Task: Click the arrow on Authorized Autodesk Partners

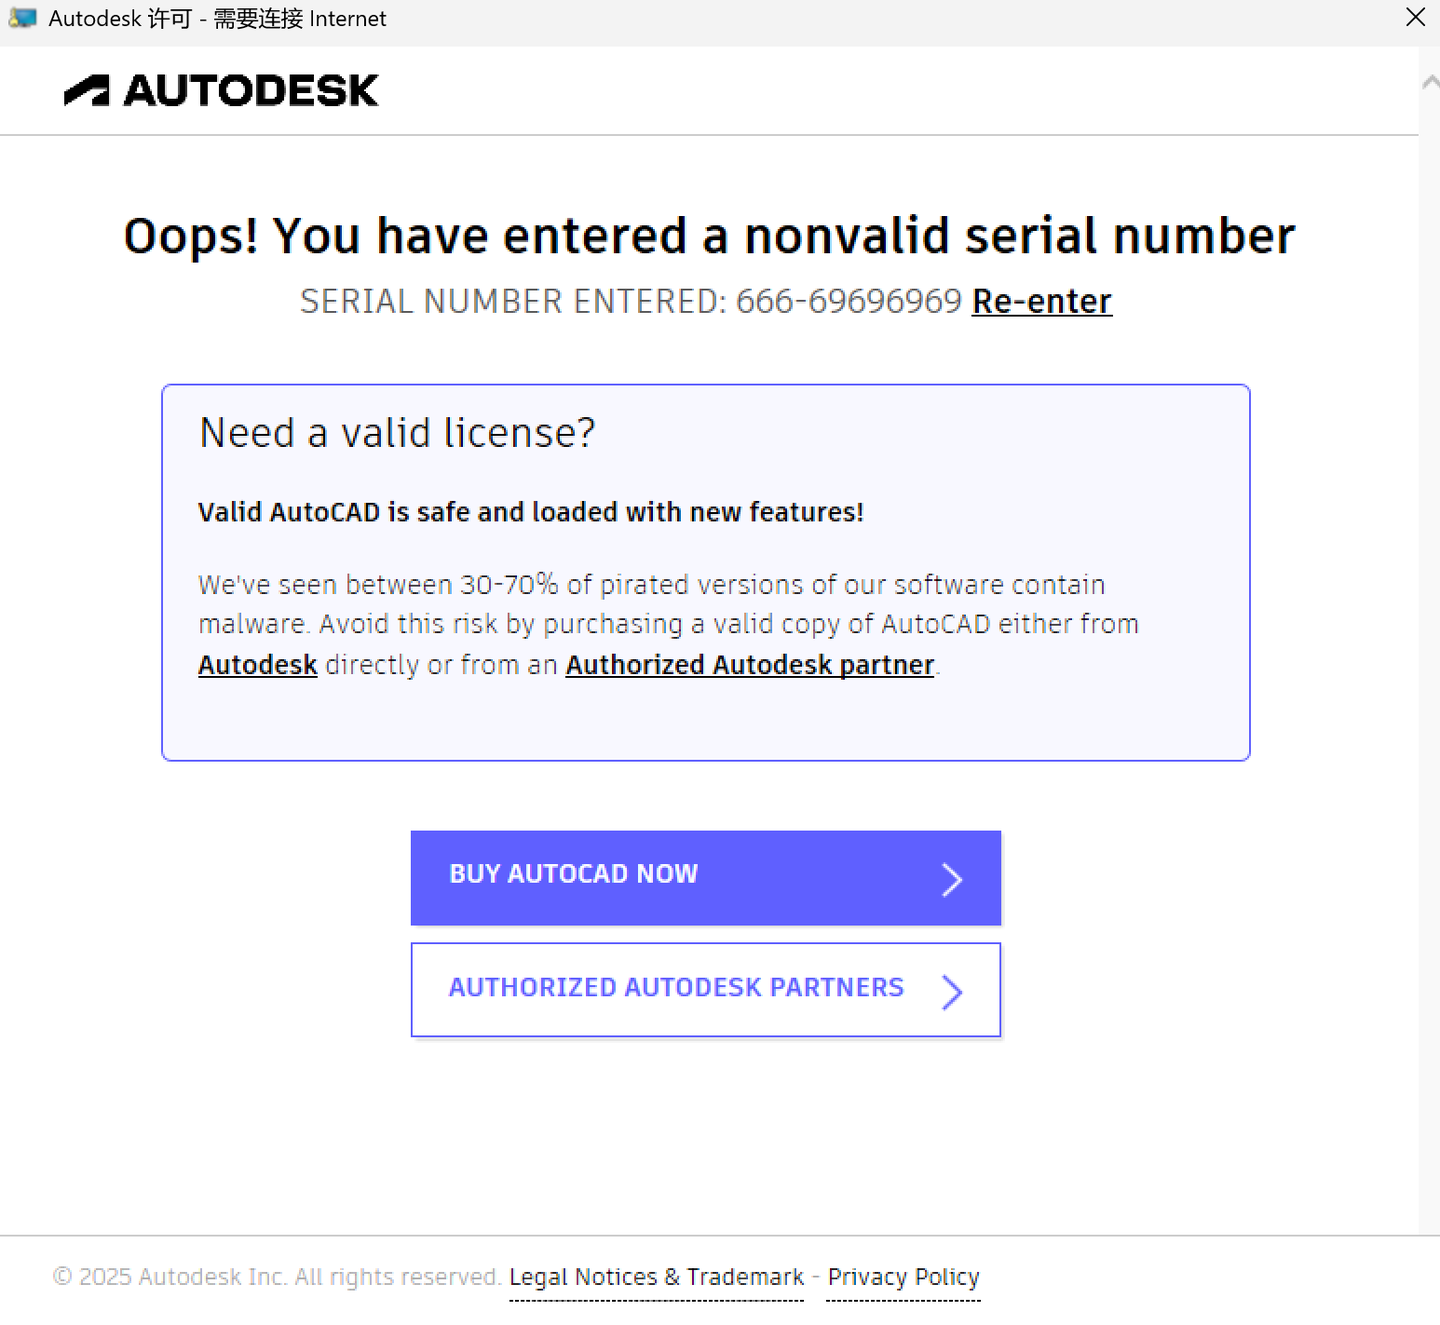Action: [952, 991]
